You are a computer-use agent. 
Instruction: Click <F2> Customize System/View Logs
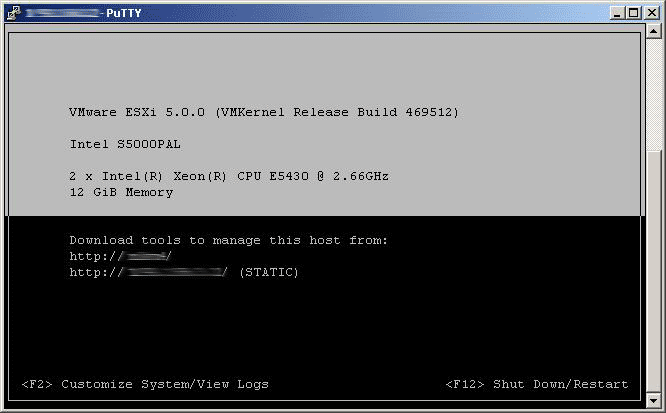(145, 385)
